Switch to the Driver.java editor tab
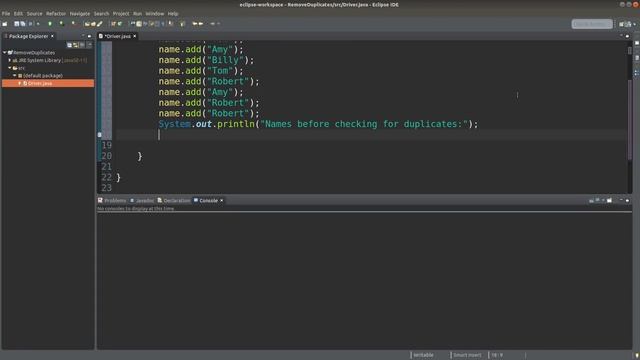Image resolution: width=640 pixels, height=360 pixels. [117, 36]
